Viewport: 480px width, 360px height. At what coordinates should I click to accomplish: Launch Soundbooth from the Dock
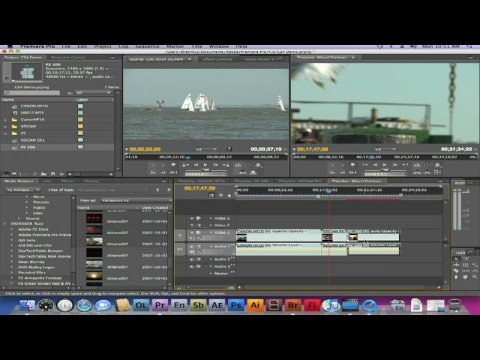198,305
